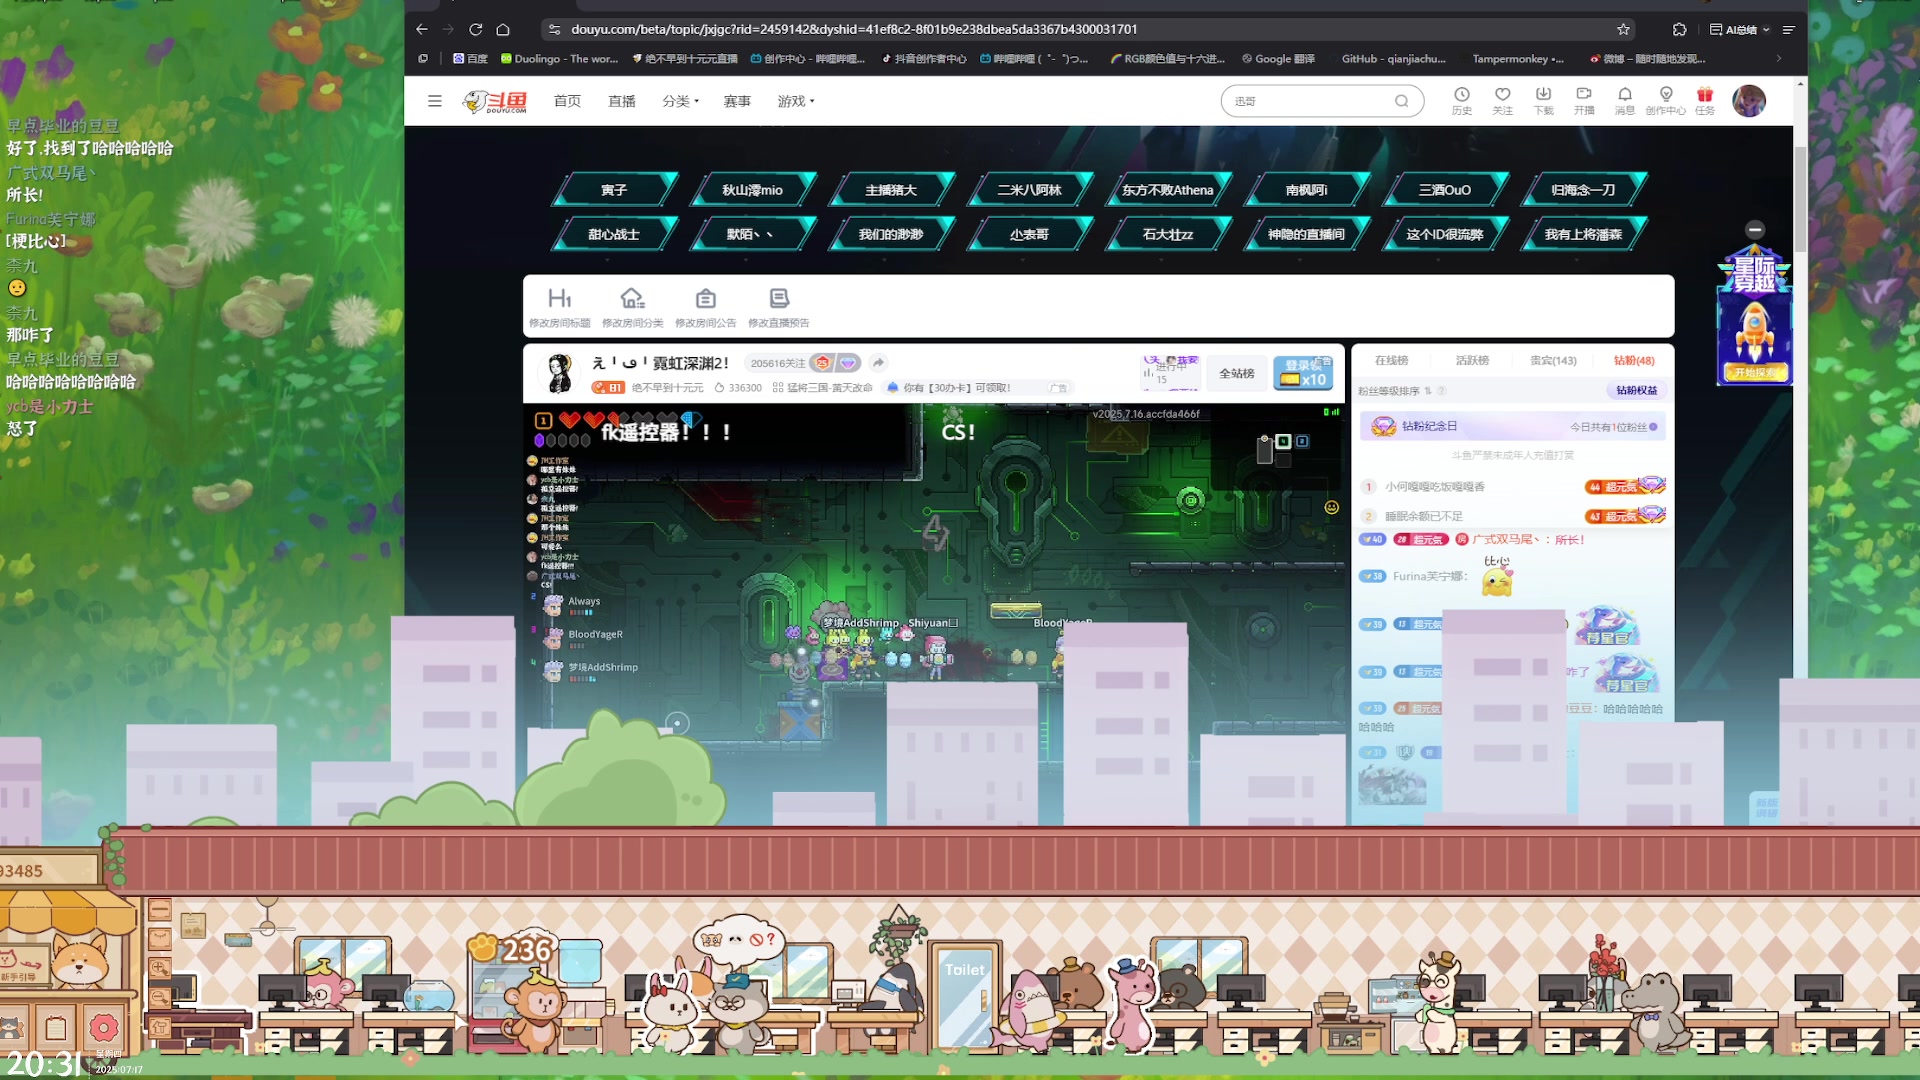Focus the Douyu search input field
Screen dimensions: 1920x1080
click(1308, 101)
